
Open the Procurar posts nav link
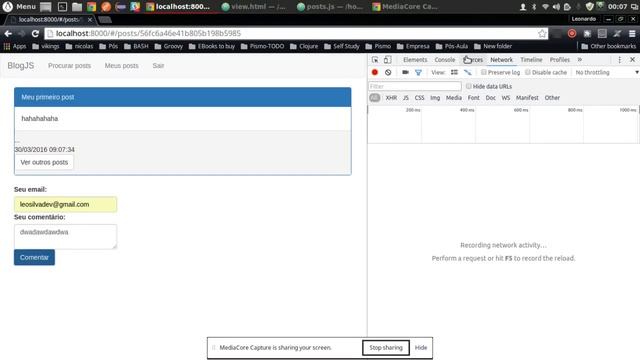[x=69, y=66]
